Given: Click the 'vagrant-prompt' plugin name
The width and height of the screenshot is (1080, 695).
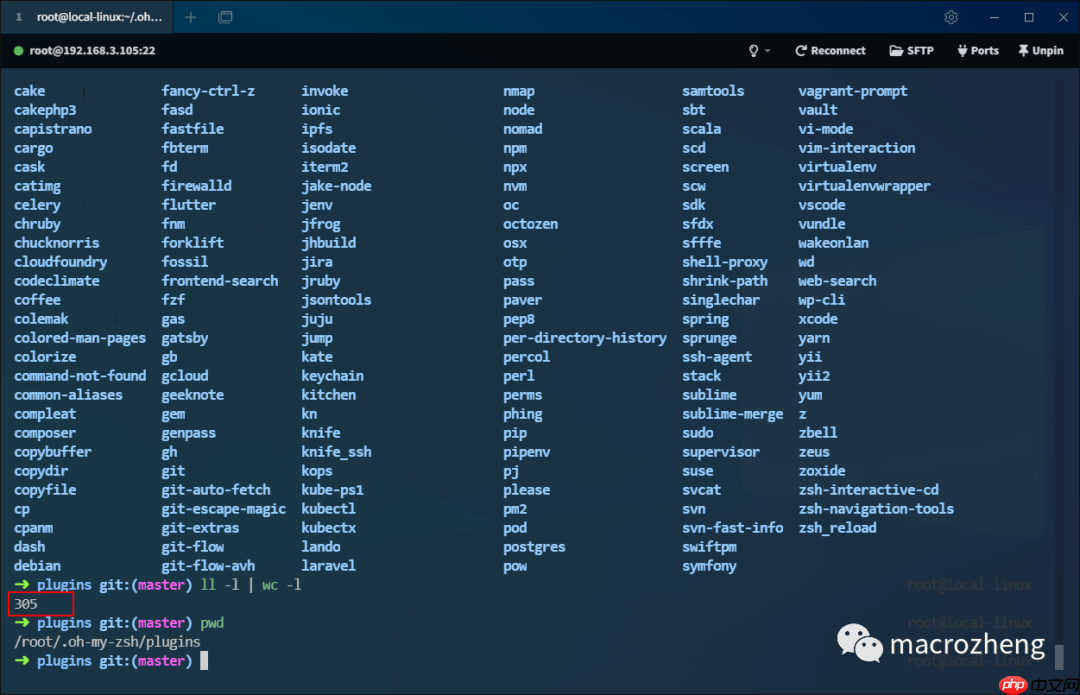Looking at the screenshot, I should coord(853,91).
